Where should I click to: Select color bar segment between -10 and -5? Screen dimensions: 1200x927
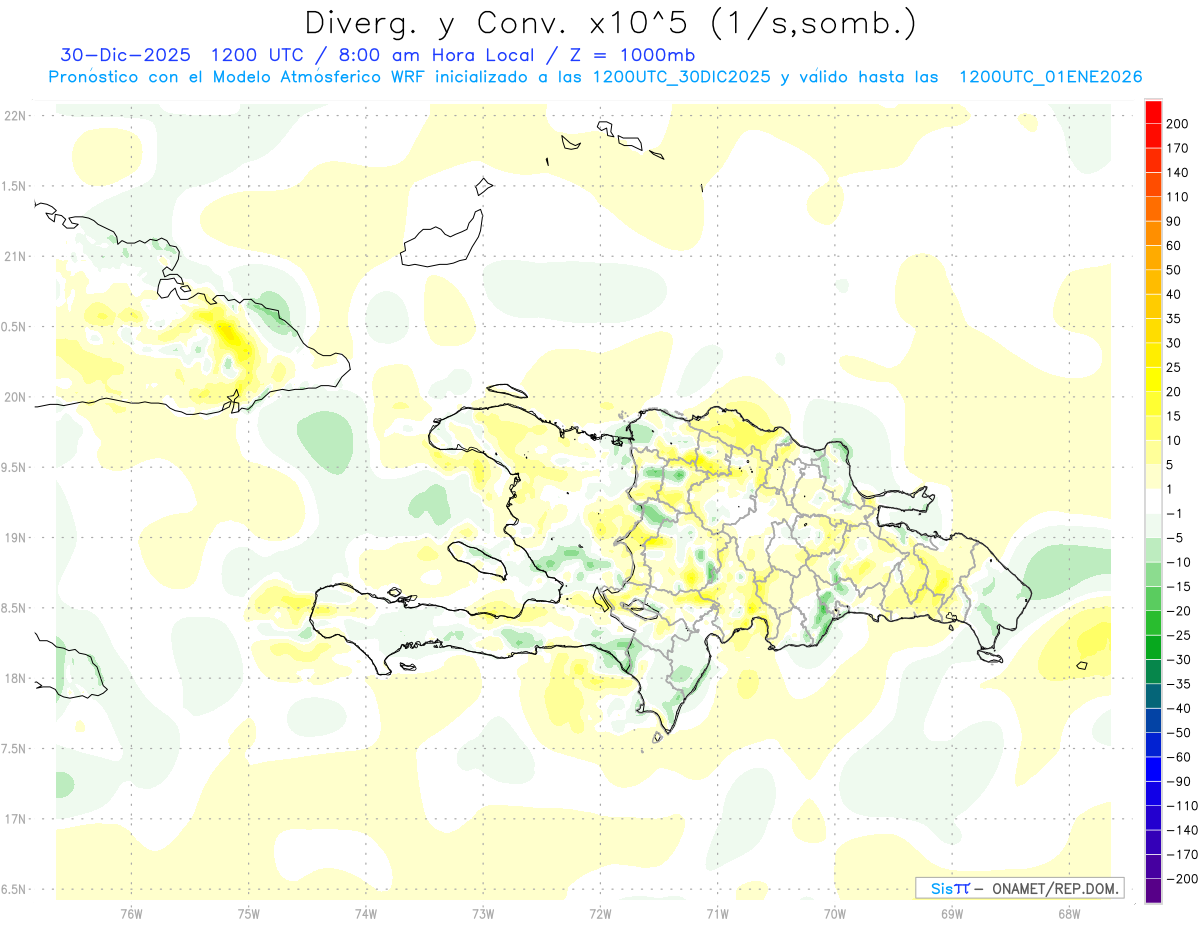click(1153, 550)
